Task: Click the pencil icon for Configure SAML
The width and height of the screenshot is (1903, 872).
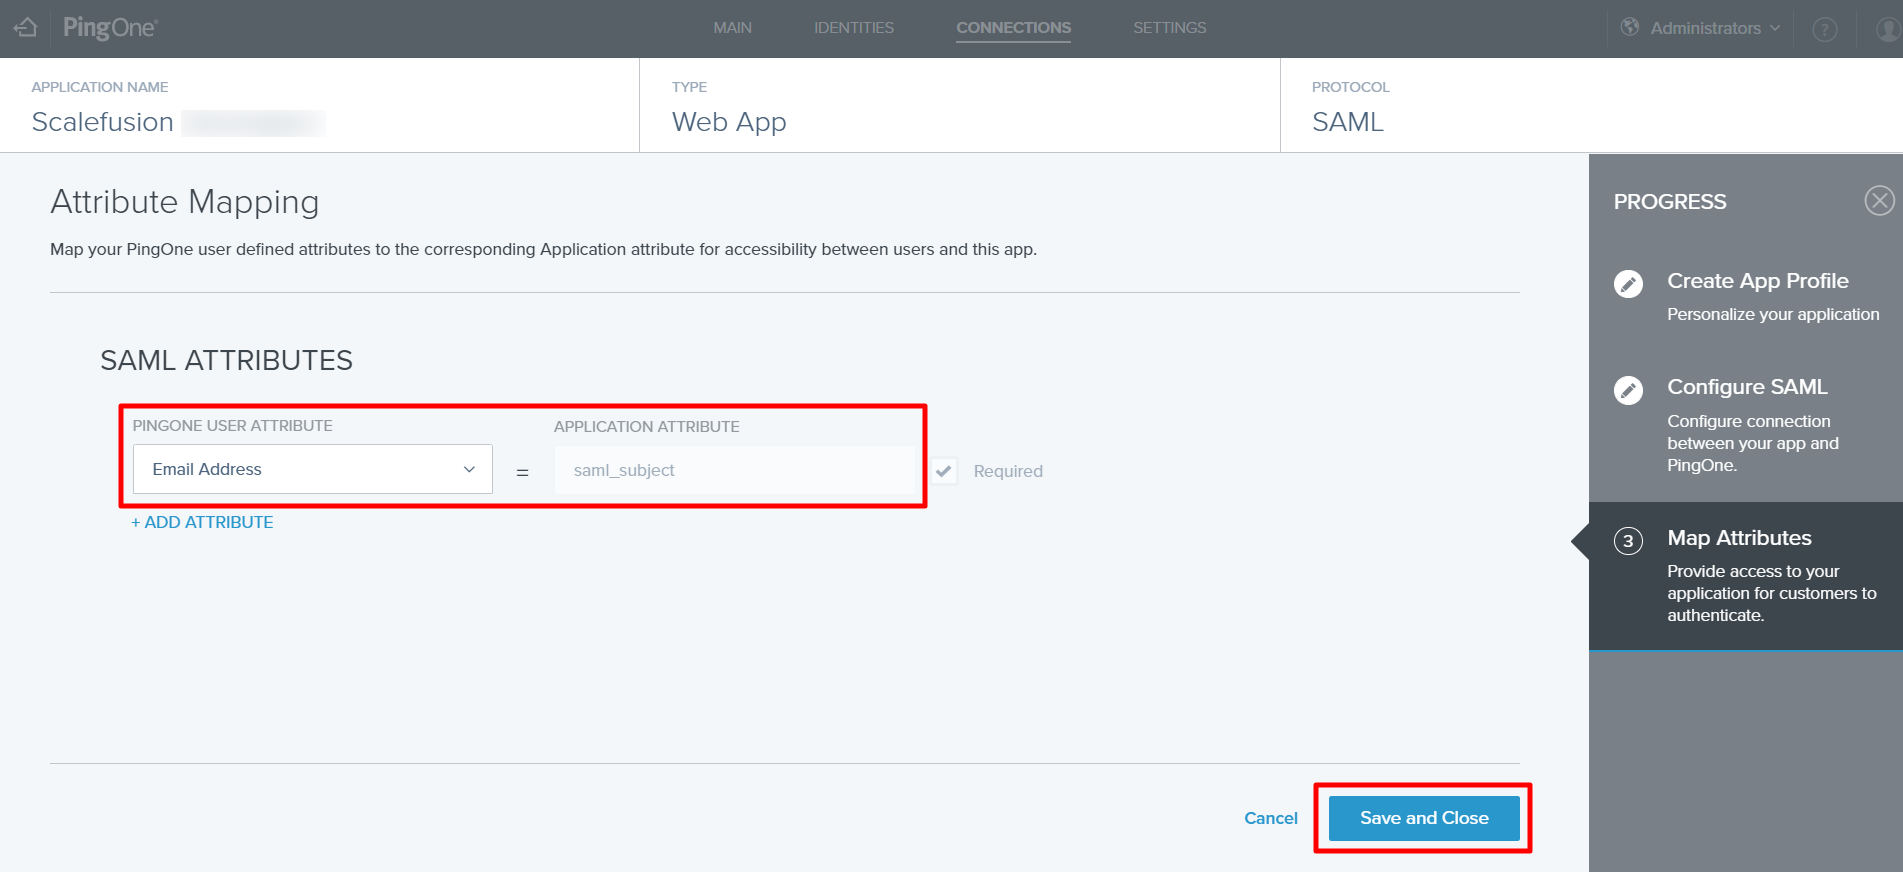Action: [1628, 390]
